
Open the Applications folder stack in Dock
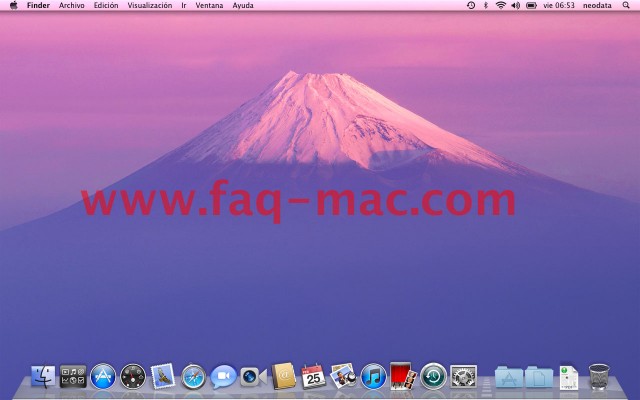[x=509, y=377]
